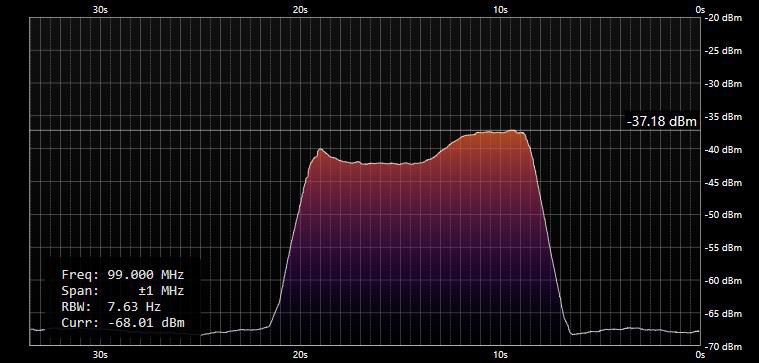Viewport: 759px width, 363px height.
Task: Click the -55 dBm scale label
Action: coord(724,248)
